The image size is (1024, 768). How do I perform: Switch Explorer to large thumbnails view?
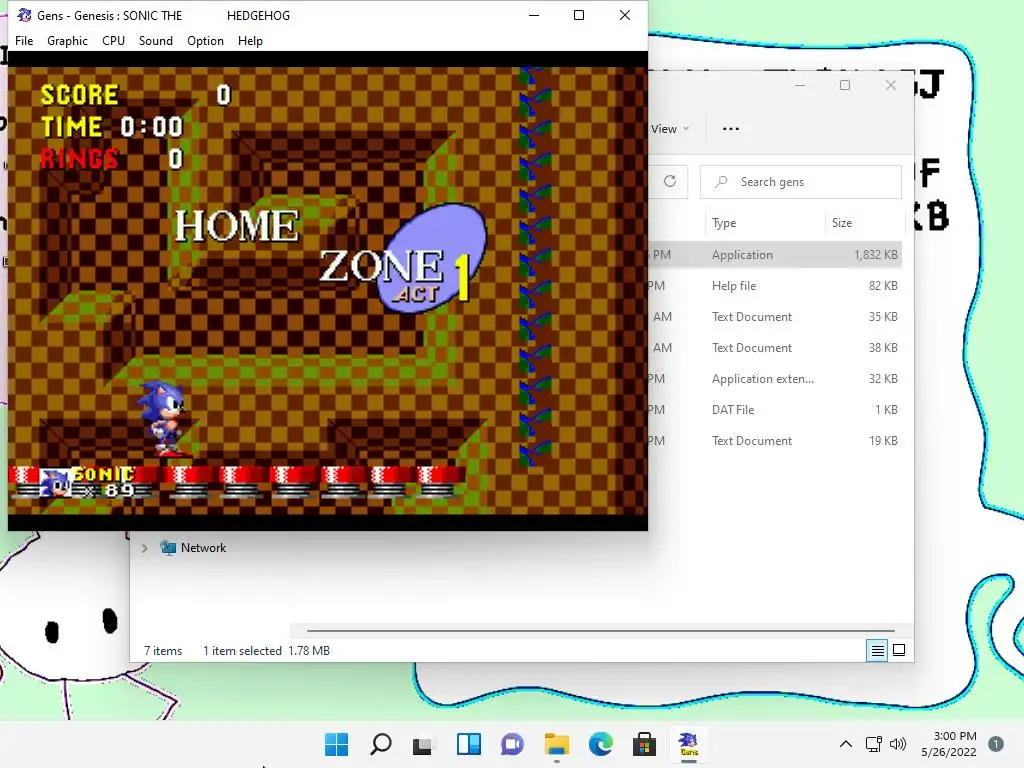(899, 650)
